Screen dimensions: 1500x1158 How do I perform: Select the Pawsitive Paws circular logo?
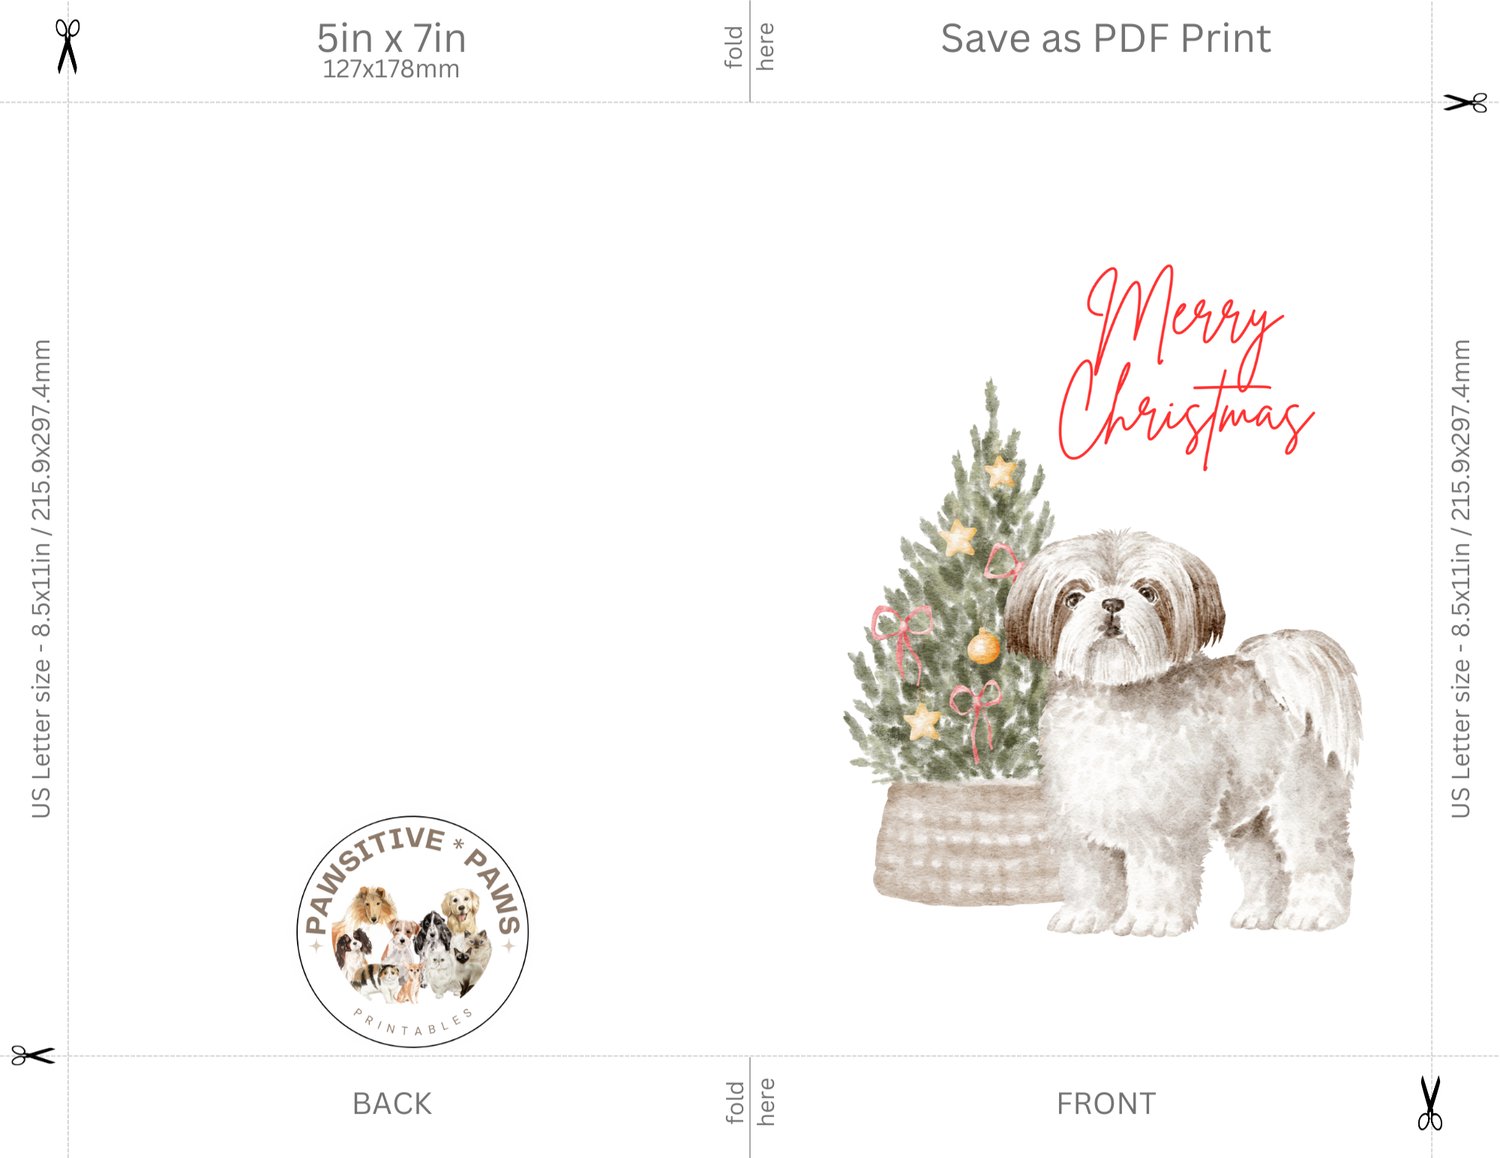coord(413,932)
